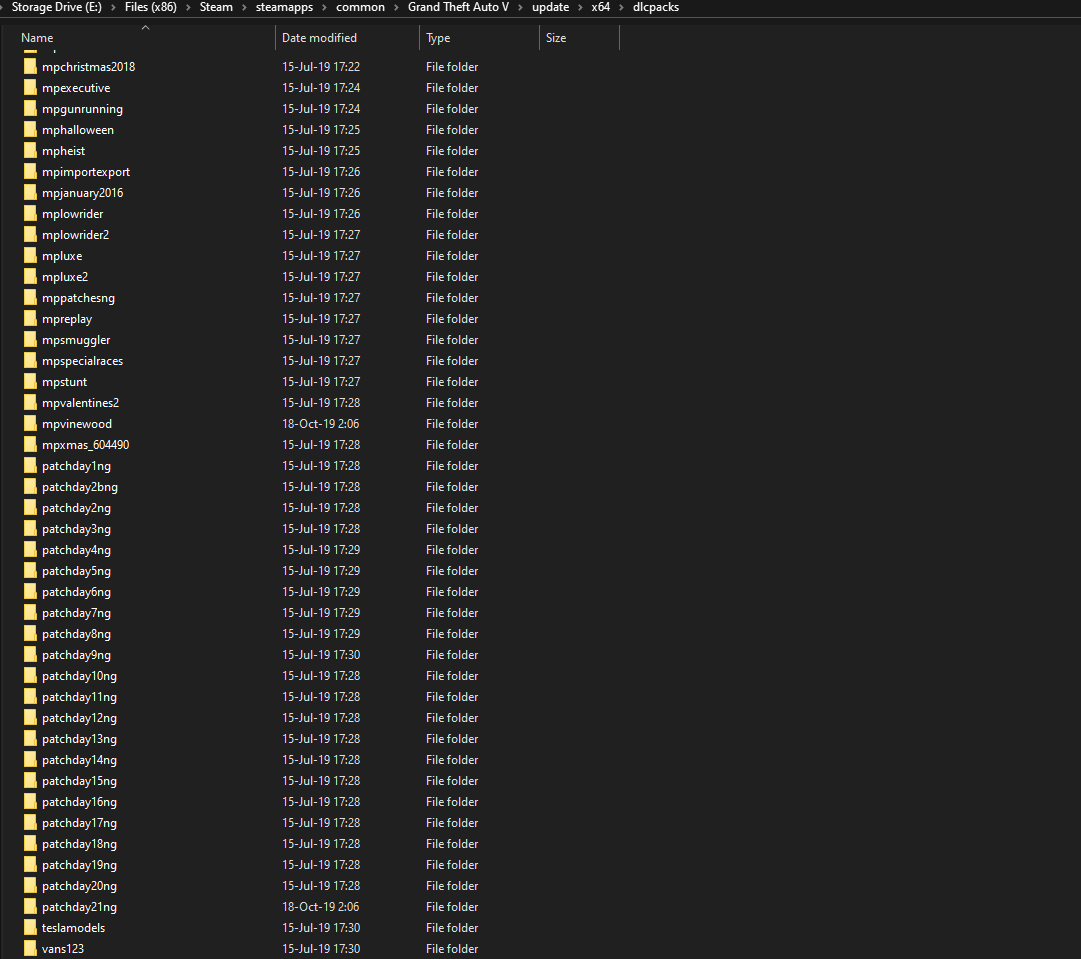Click the mpimportexport folder icon

[x=30, y=172]
